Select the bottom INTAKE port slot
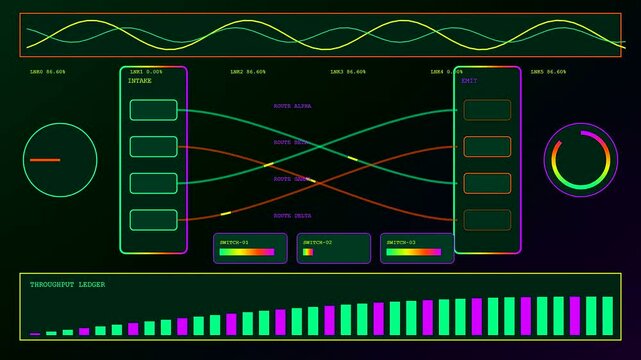 pos(154,220)
